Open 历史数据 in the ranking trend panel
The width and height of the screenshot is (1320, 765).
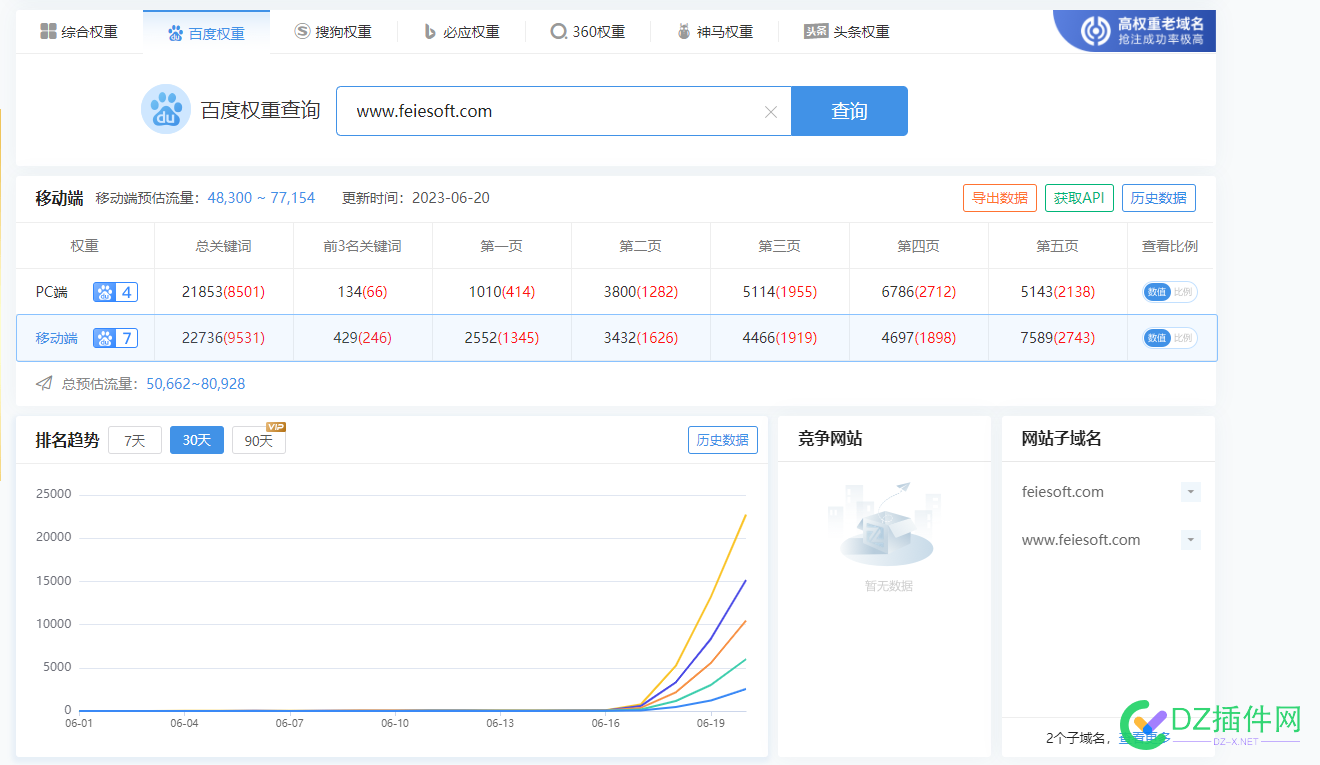pyautogui.click(x=723, y=440)
